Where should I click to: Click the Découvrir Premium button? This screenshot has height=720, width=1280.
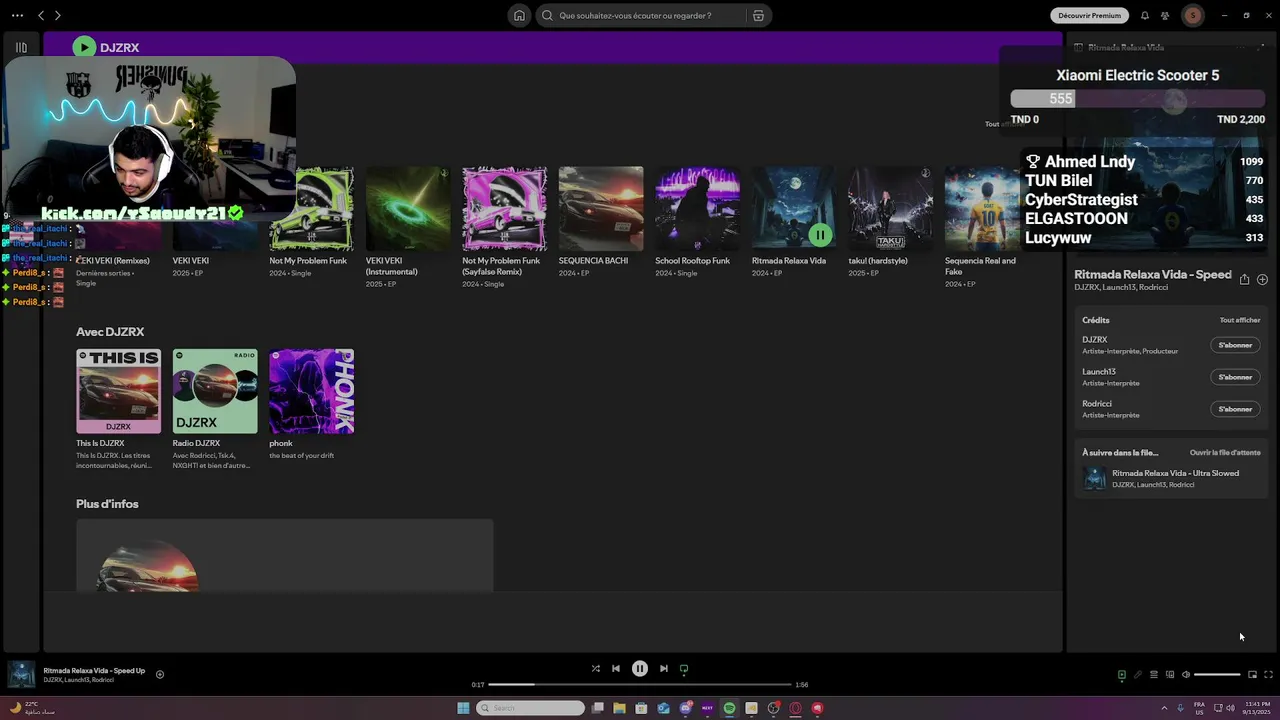pyautogui.click(x=1089, y=15)
